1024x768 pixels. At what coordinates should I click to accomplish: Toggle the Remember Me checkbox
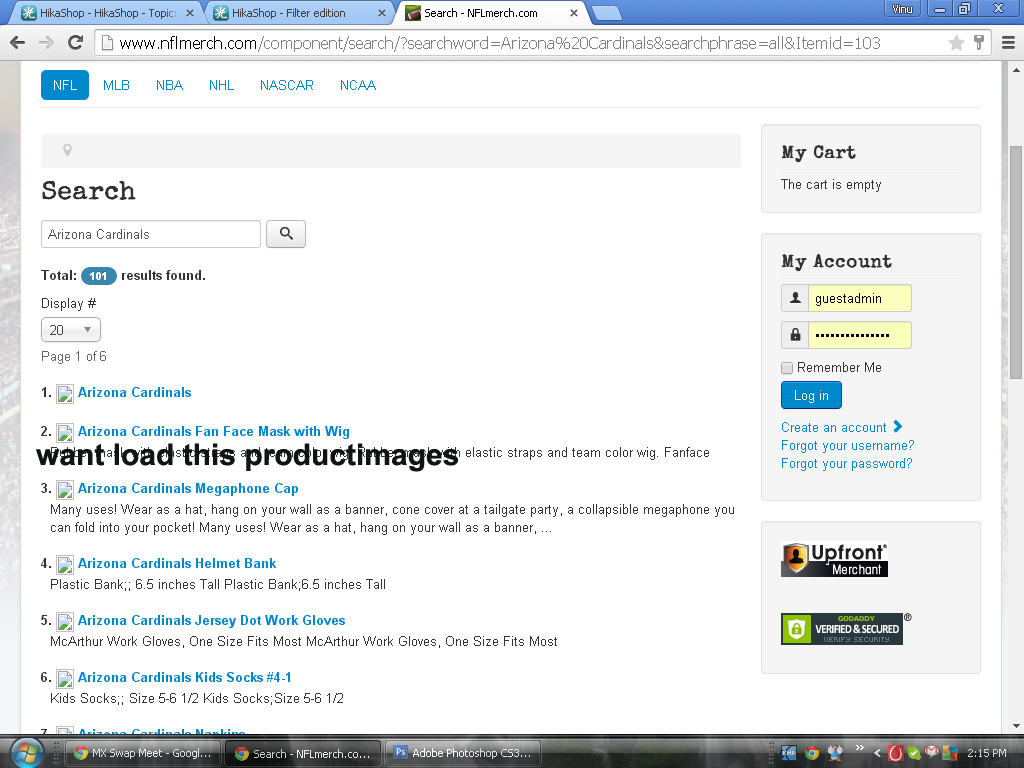787,368
